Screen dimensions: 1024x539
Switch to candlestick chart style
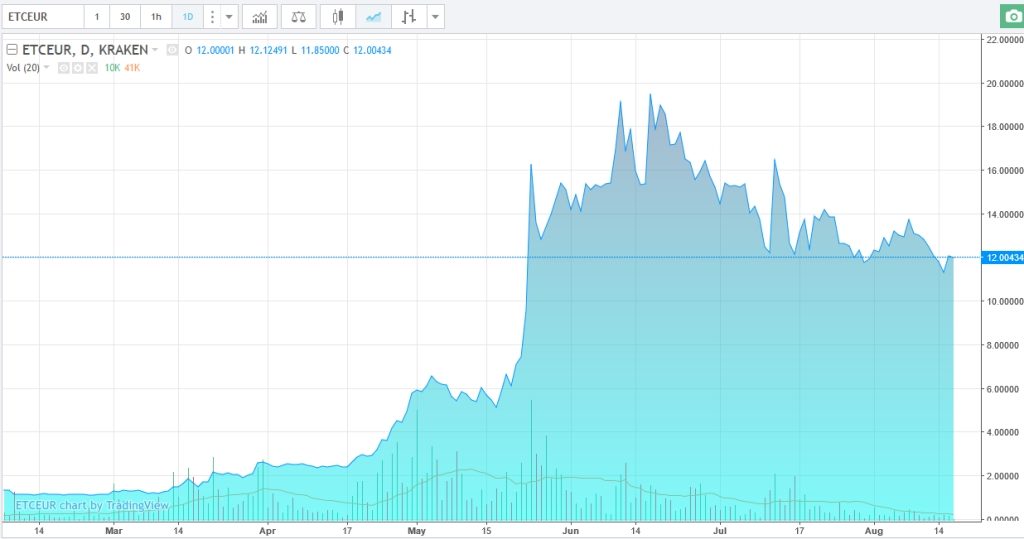pos(340,17)
